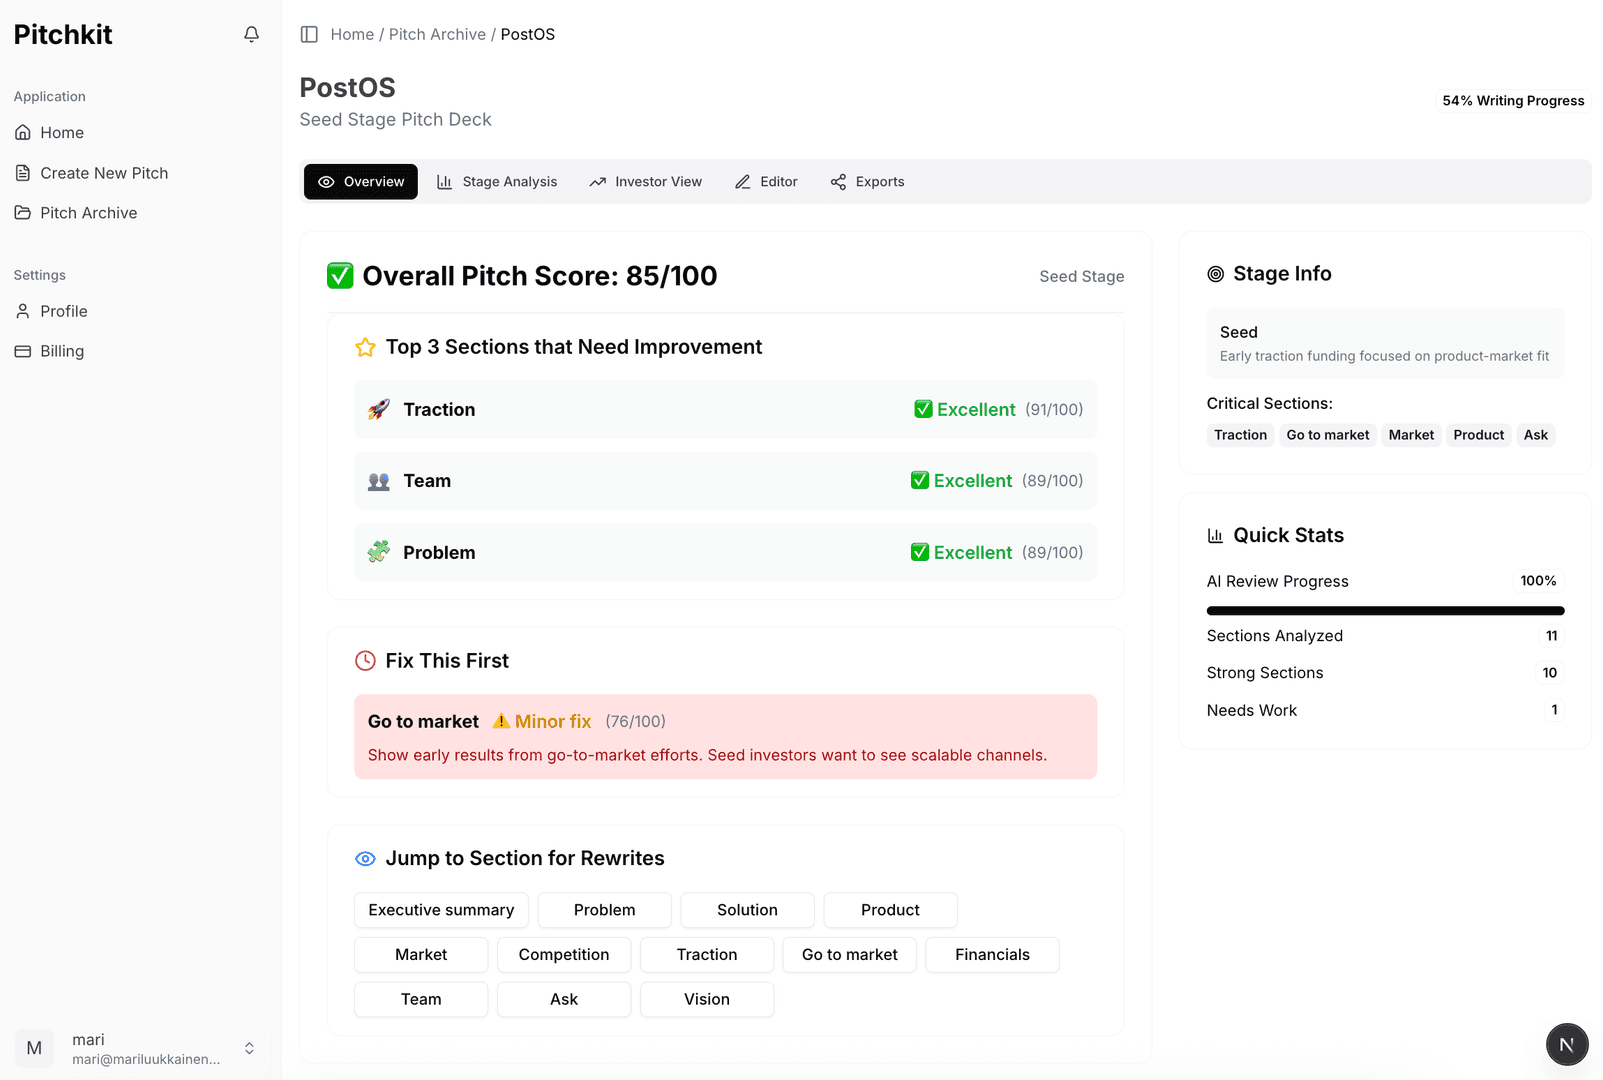
Task: Open notifications via the bell icon
Action: click(x=251, y=33)
